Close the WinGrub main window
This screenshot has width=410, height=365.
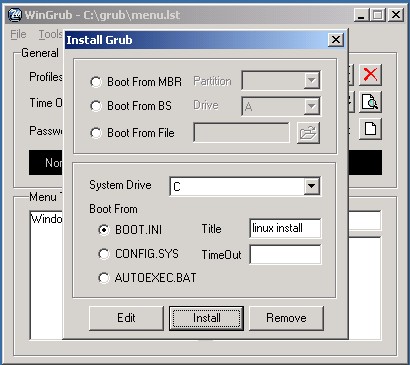[396, 15]
